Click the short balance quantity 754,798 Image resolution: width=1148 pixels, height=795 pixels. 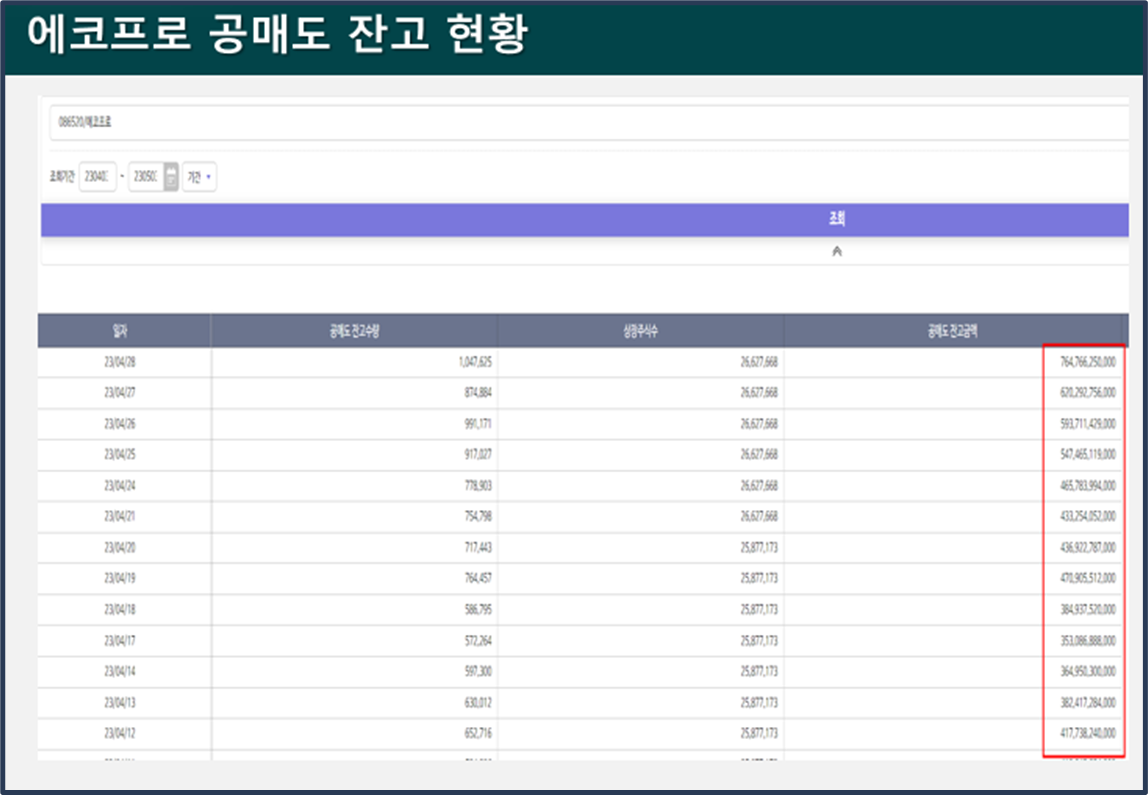click(478, 516)
